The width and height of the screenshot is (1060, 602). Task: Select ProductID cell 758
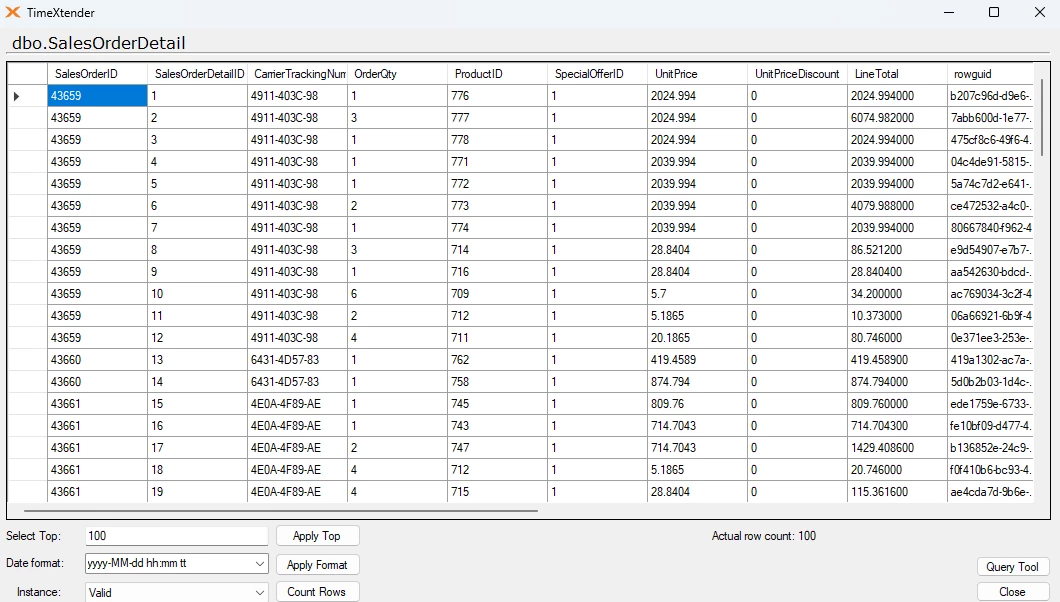point(498,382)
